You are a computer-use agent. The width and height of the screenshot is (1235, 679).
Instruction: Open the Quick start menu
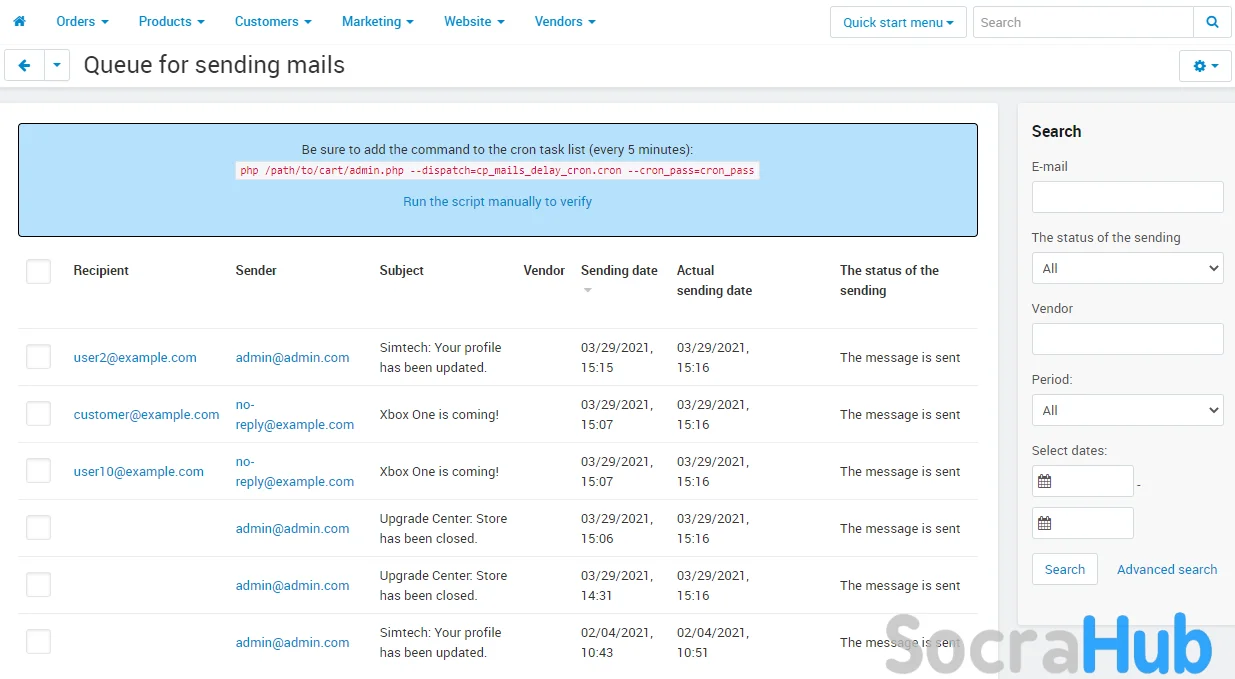tap(897, 22)
